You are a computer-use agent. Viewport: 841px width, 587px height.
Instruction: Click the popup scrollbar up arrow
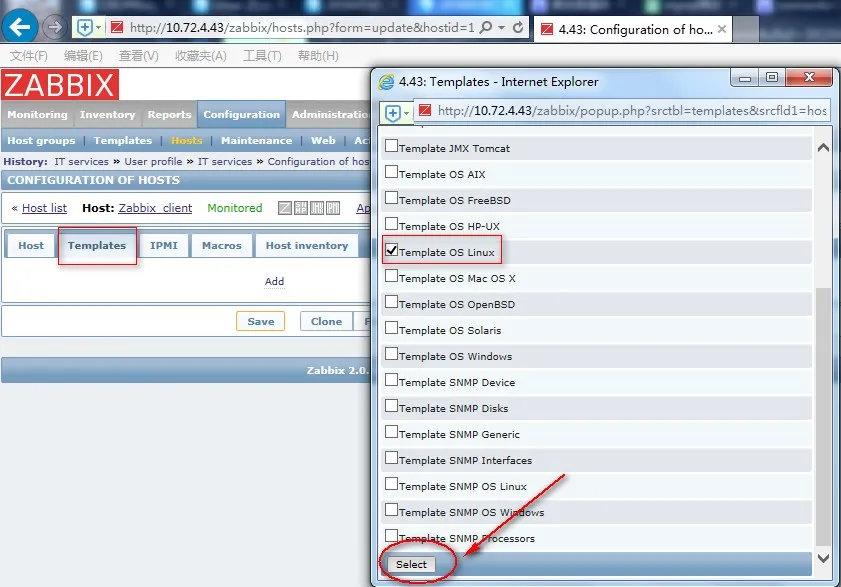[x=823, y=148]
